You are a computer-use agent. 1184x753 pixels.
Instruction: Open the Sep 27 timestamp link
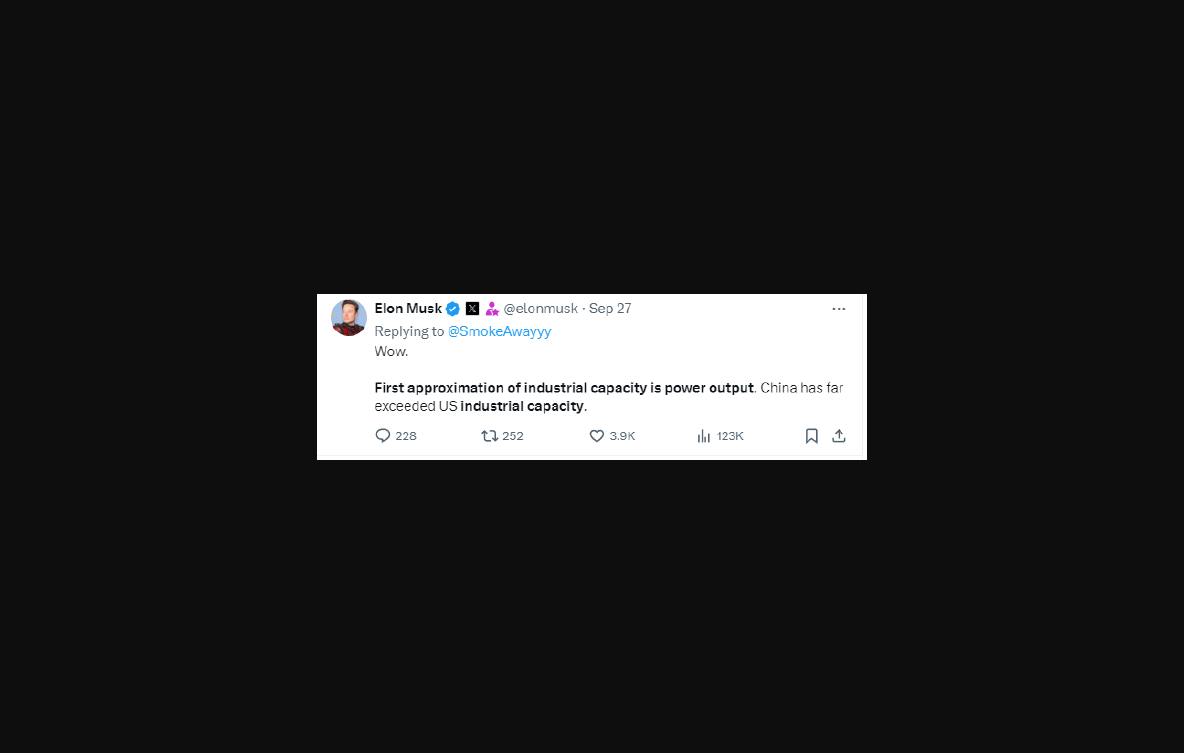pos(610,308)
